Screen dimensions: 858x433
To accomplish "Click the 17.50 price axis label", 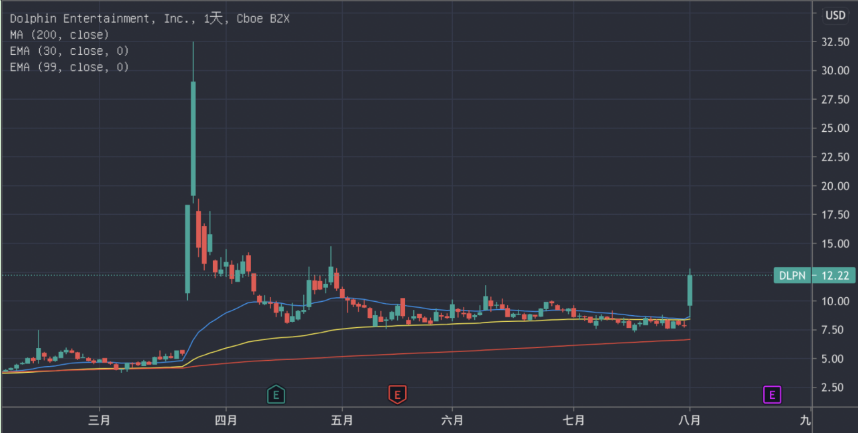I will pyautogui.click(x=835, y=215).
